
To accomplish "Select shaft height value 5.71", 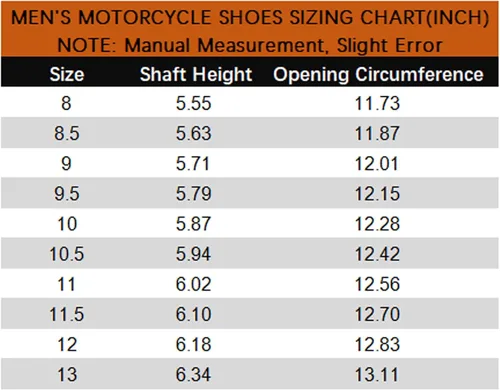I will tap(193, 164).
